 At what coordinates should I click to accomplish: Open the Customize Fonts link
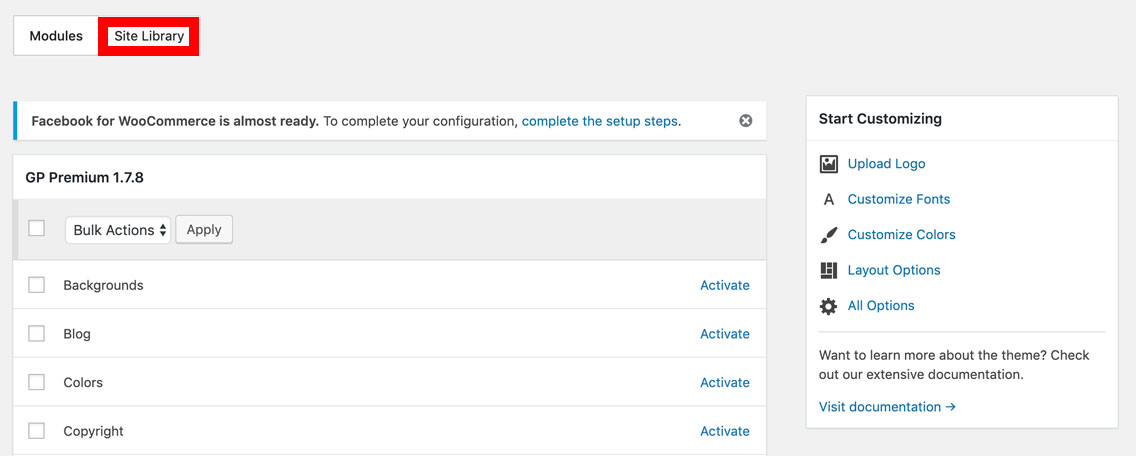[x=898, y=199]
